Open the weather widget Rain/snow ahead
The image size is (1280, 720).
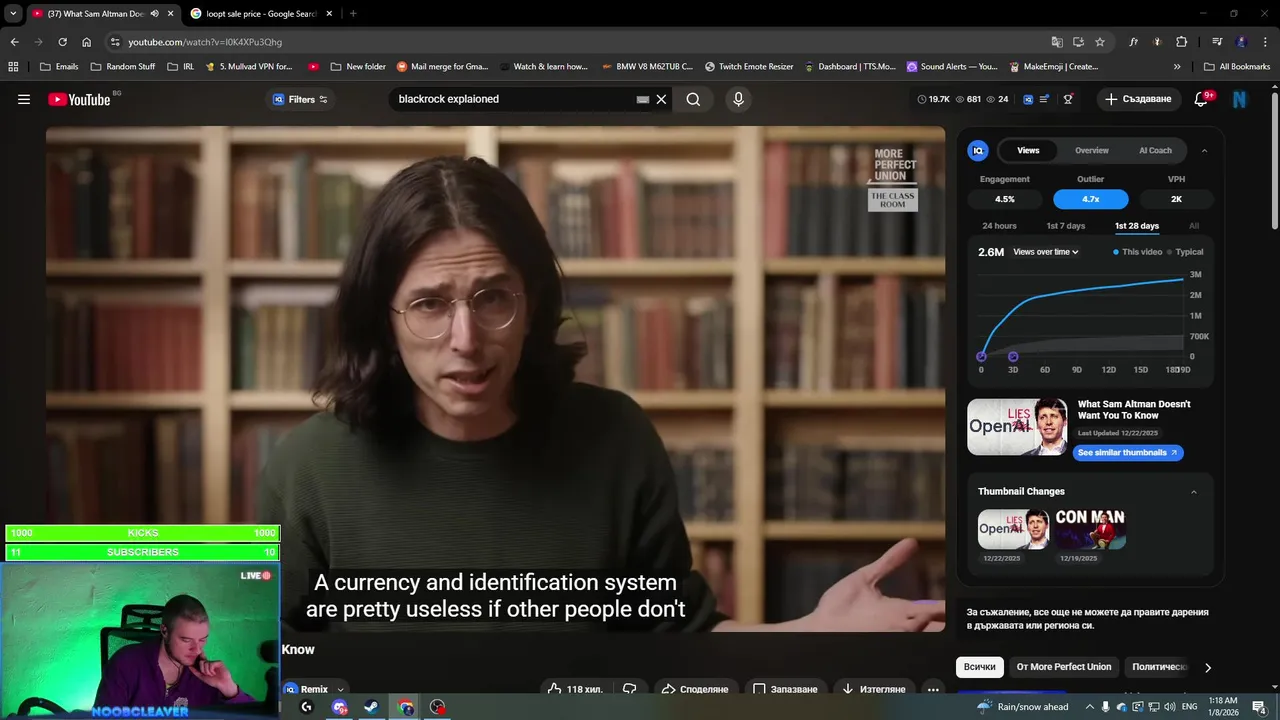tap(1022, 707)
